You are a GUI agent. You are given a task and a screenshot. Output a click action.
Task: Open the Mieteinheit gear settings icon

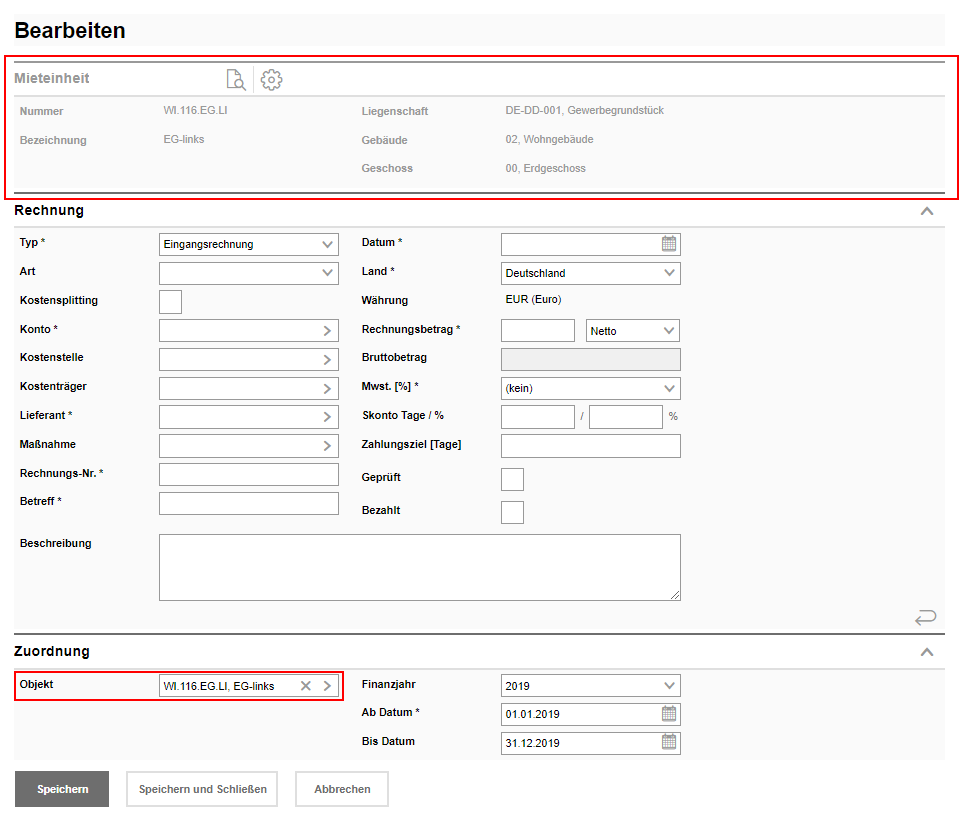271,80
